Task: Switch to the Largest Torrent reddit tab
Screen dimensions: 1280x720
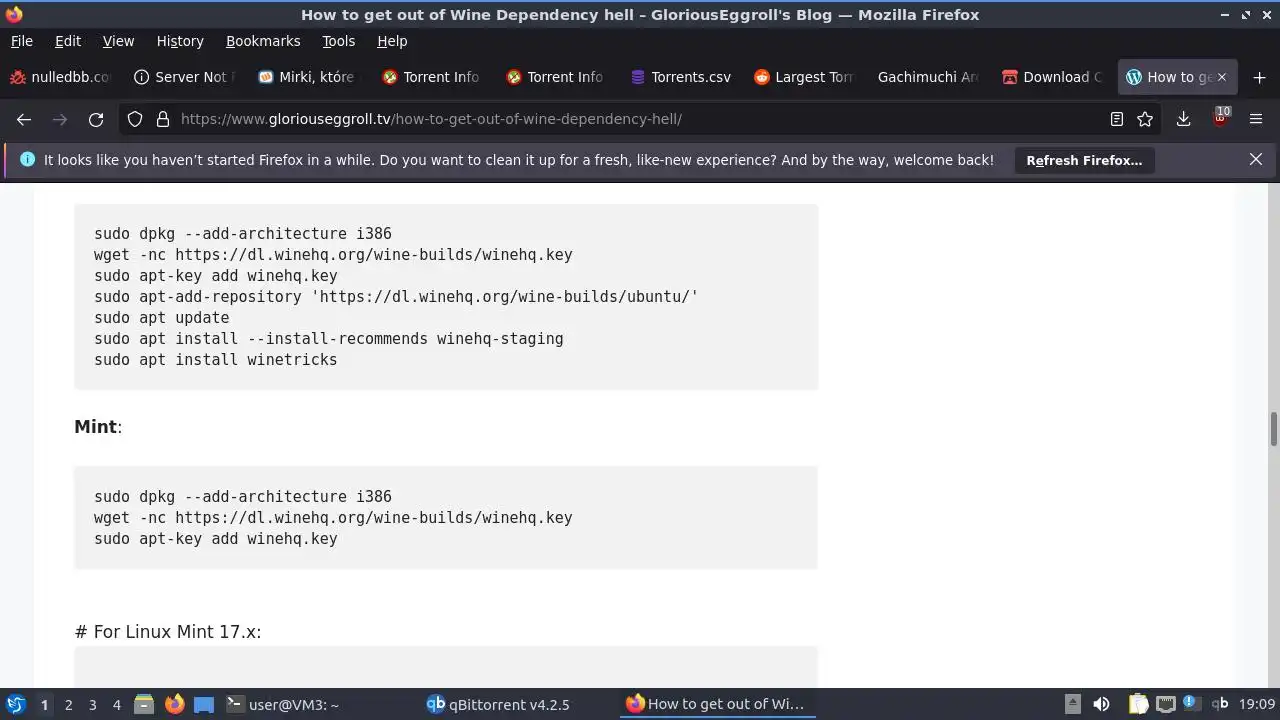Action: [804, 77]
